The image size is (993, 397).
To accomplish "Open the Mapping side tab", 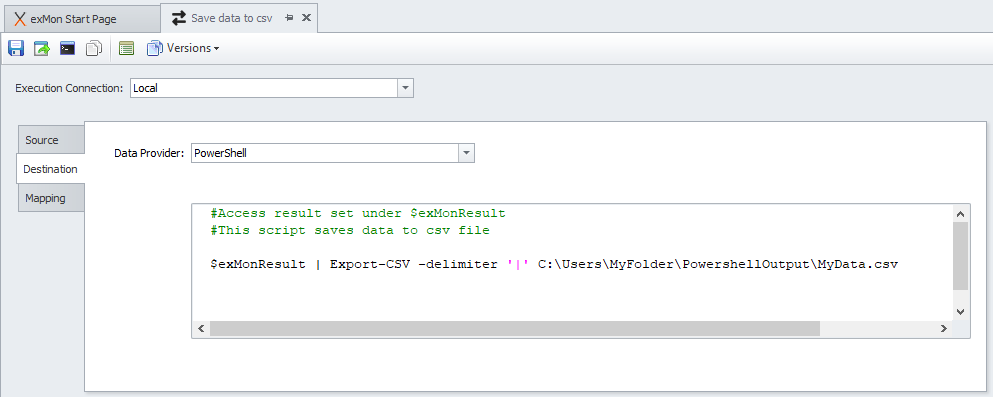I will pos(51,198).
